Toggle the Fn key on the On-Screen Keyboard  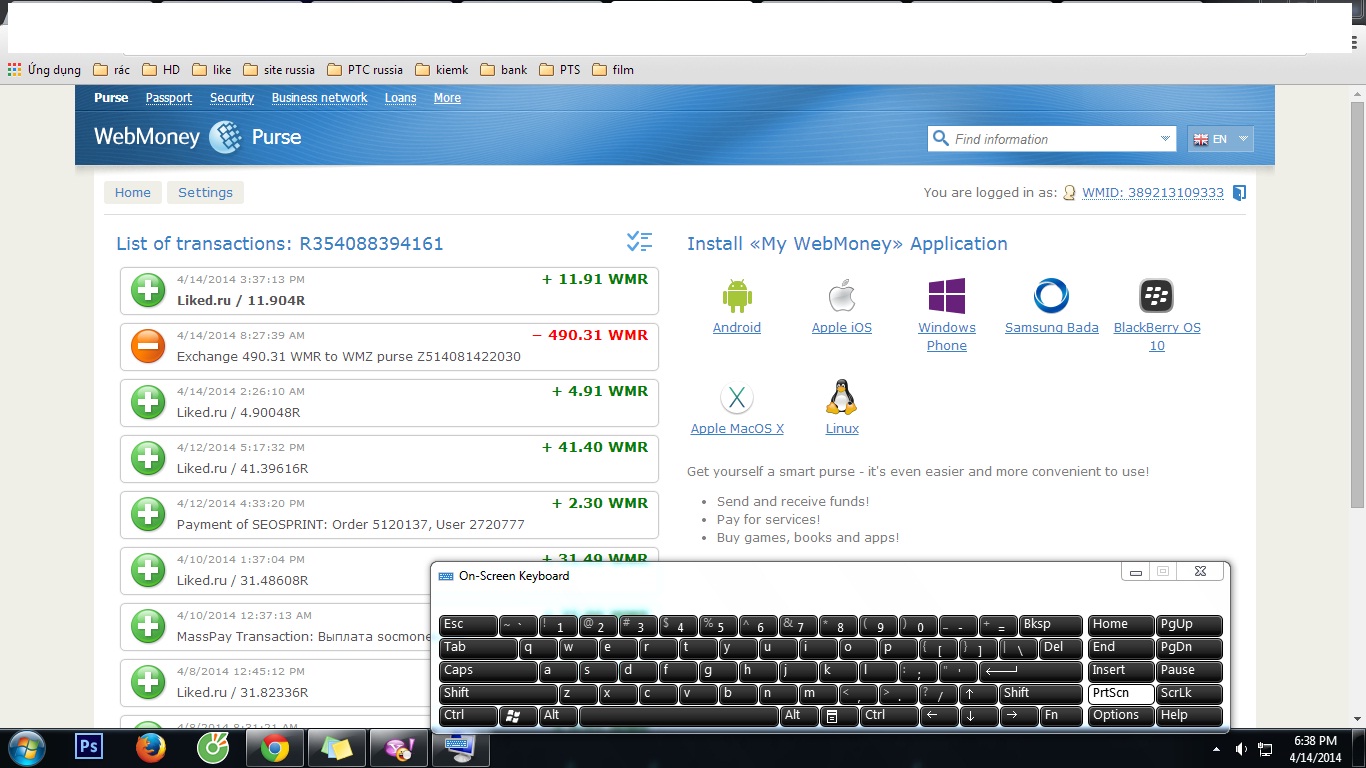[x=1062, y=716]
